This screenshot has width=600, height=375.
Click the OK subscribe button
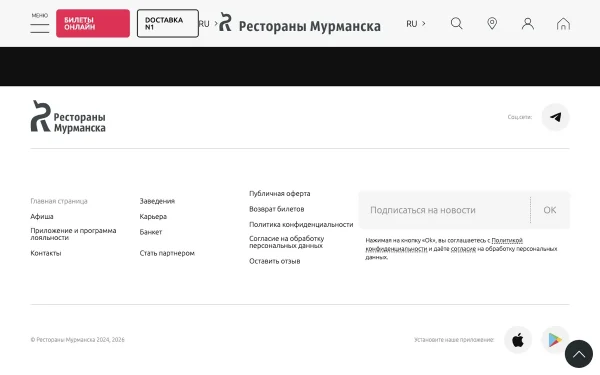pos(550,210)
